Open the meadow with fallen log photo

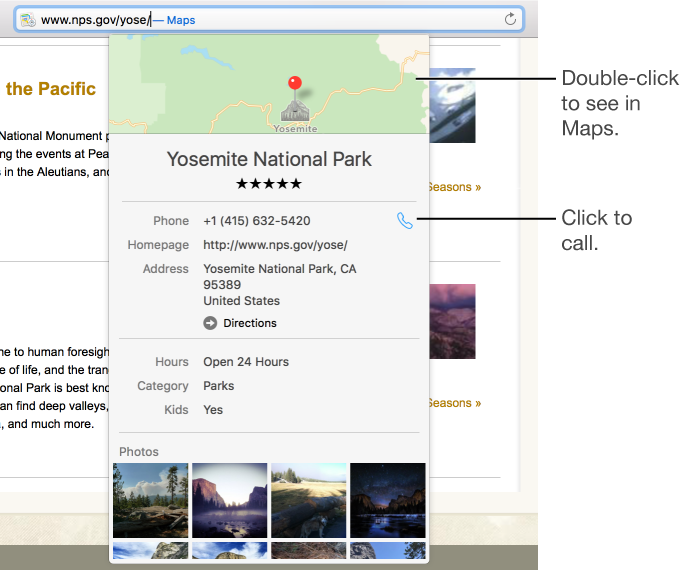(x=308, y=500)
